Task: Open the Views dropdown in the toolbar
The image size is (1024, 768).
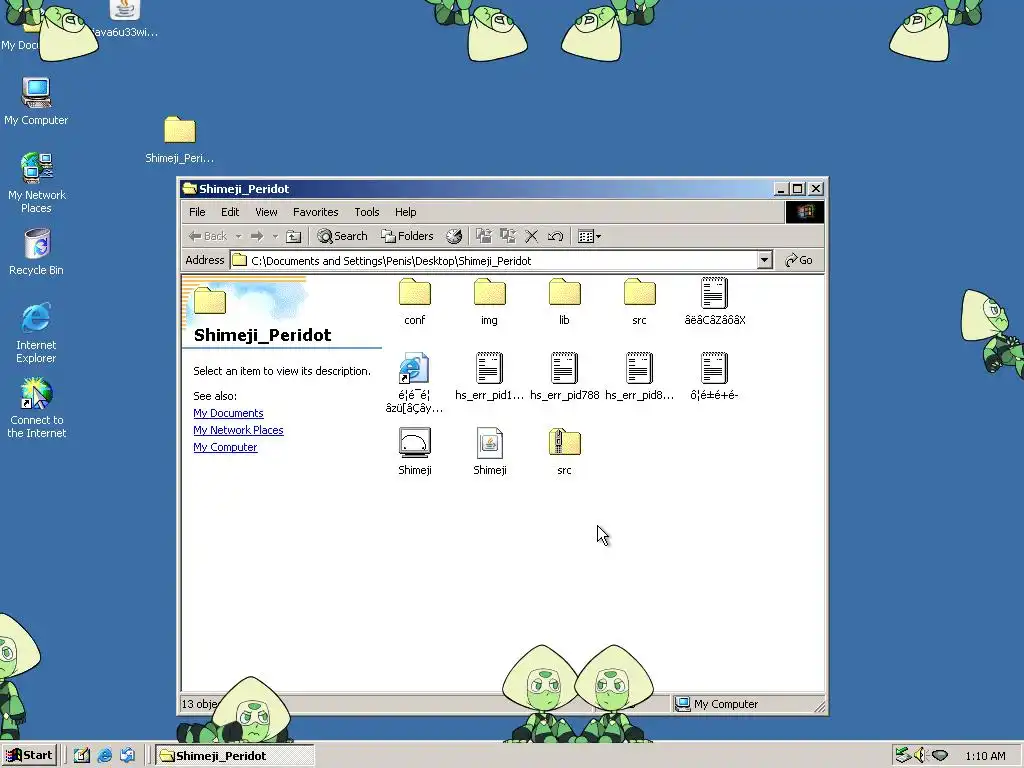Action: (589, 236)
